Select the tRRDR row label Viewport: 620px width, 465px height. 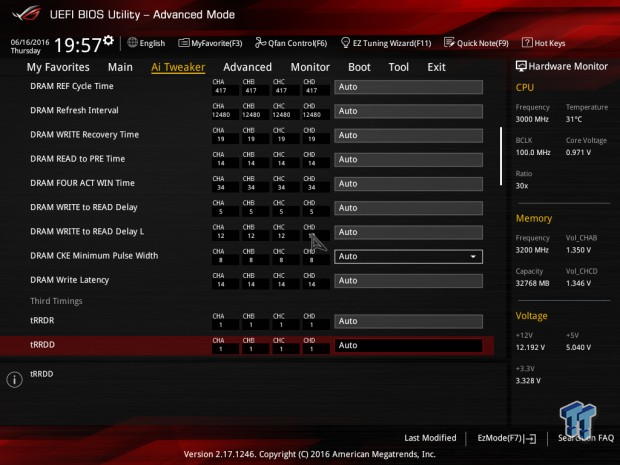(x=42, y=321)
